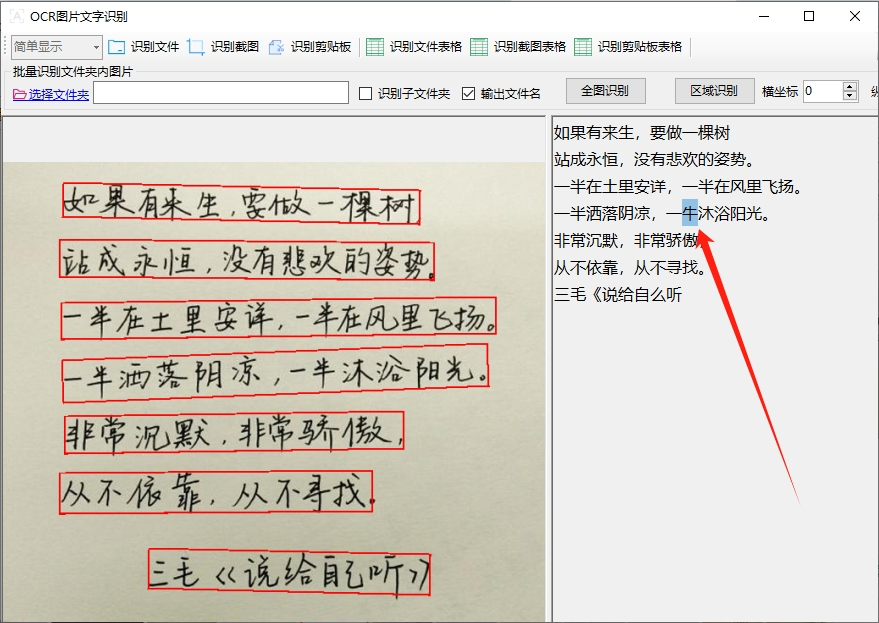Open 识别文件表格 table recognition from file
This screenshot has height=623, width=879.
click(377, 45)
